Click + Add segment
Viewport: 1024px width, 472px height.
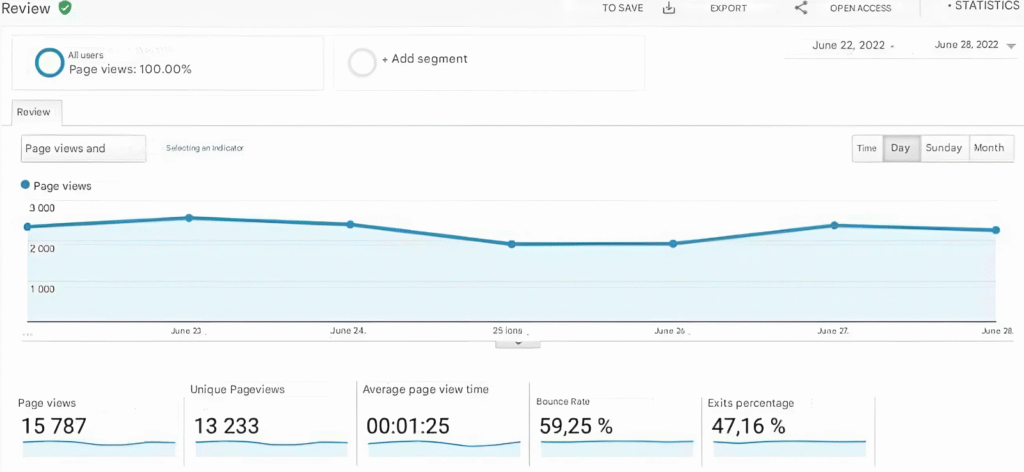click(x=424, y=59)
